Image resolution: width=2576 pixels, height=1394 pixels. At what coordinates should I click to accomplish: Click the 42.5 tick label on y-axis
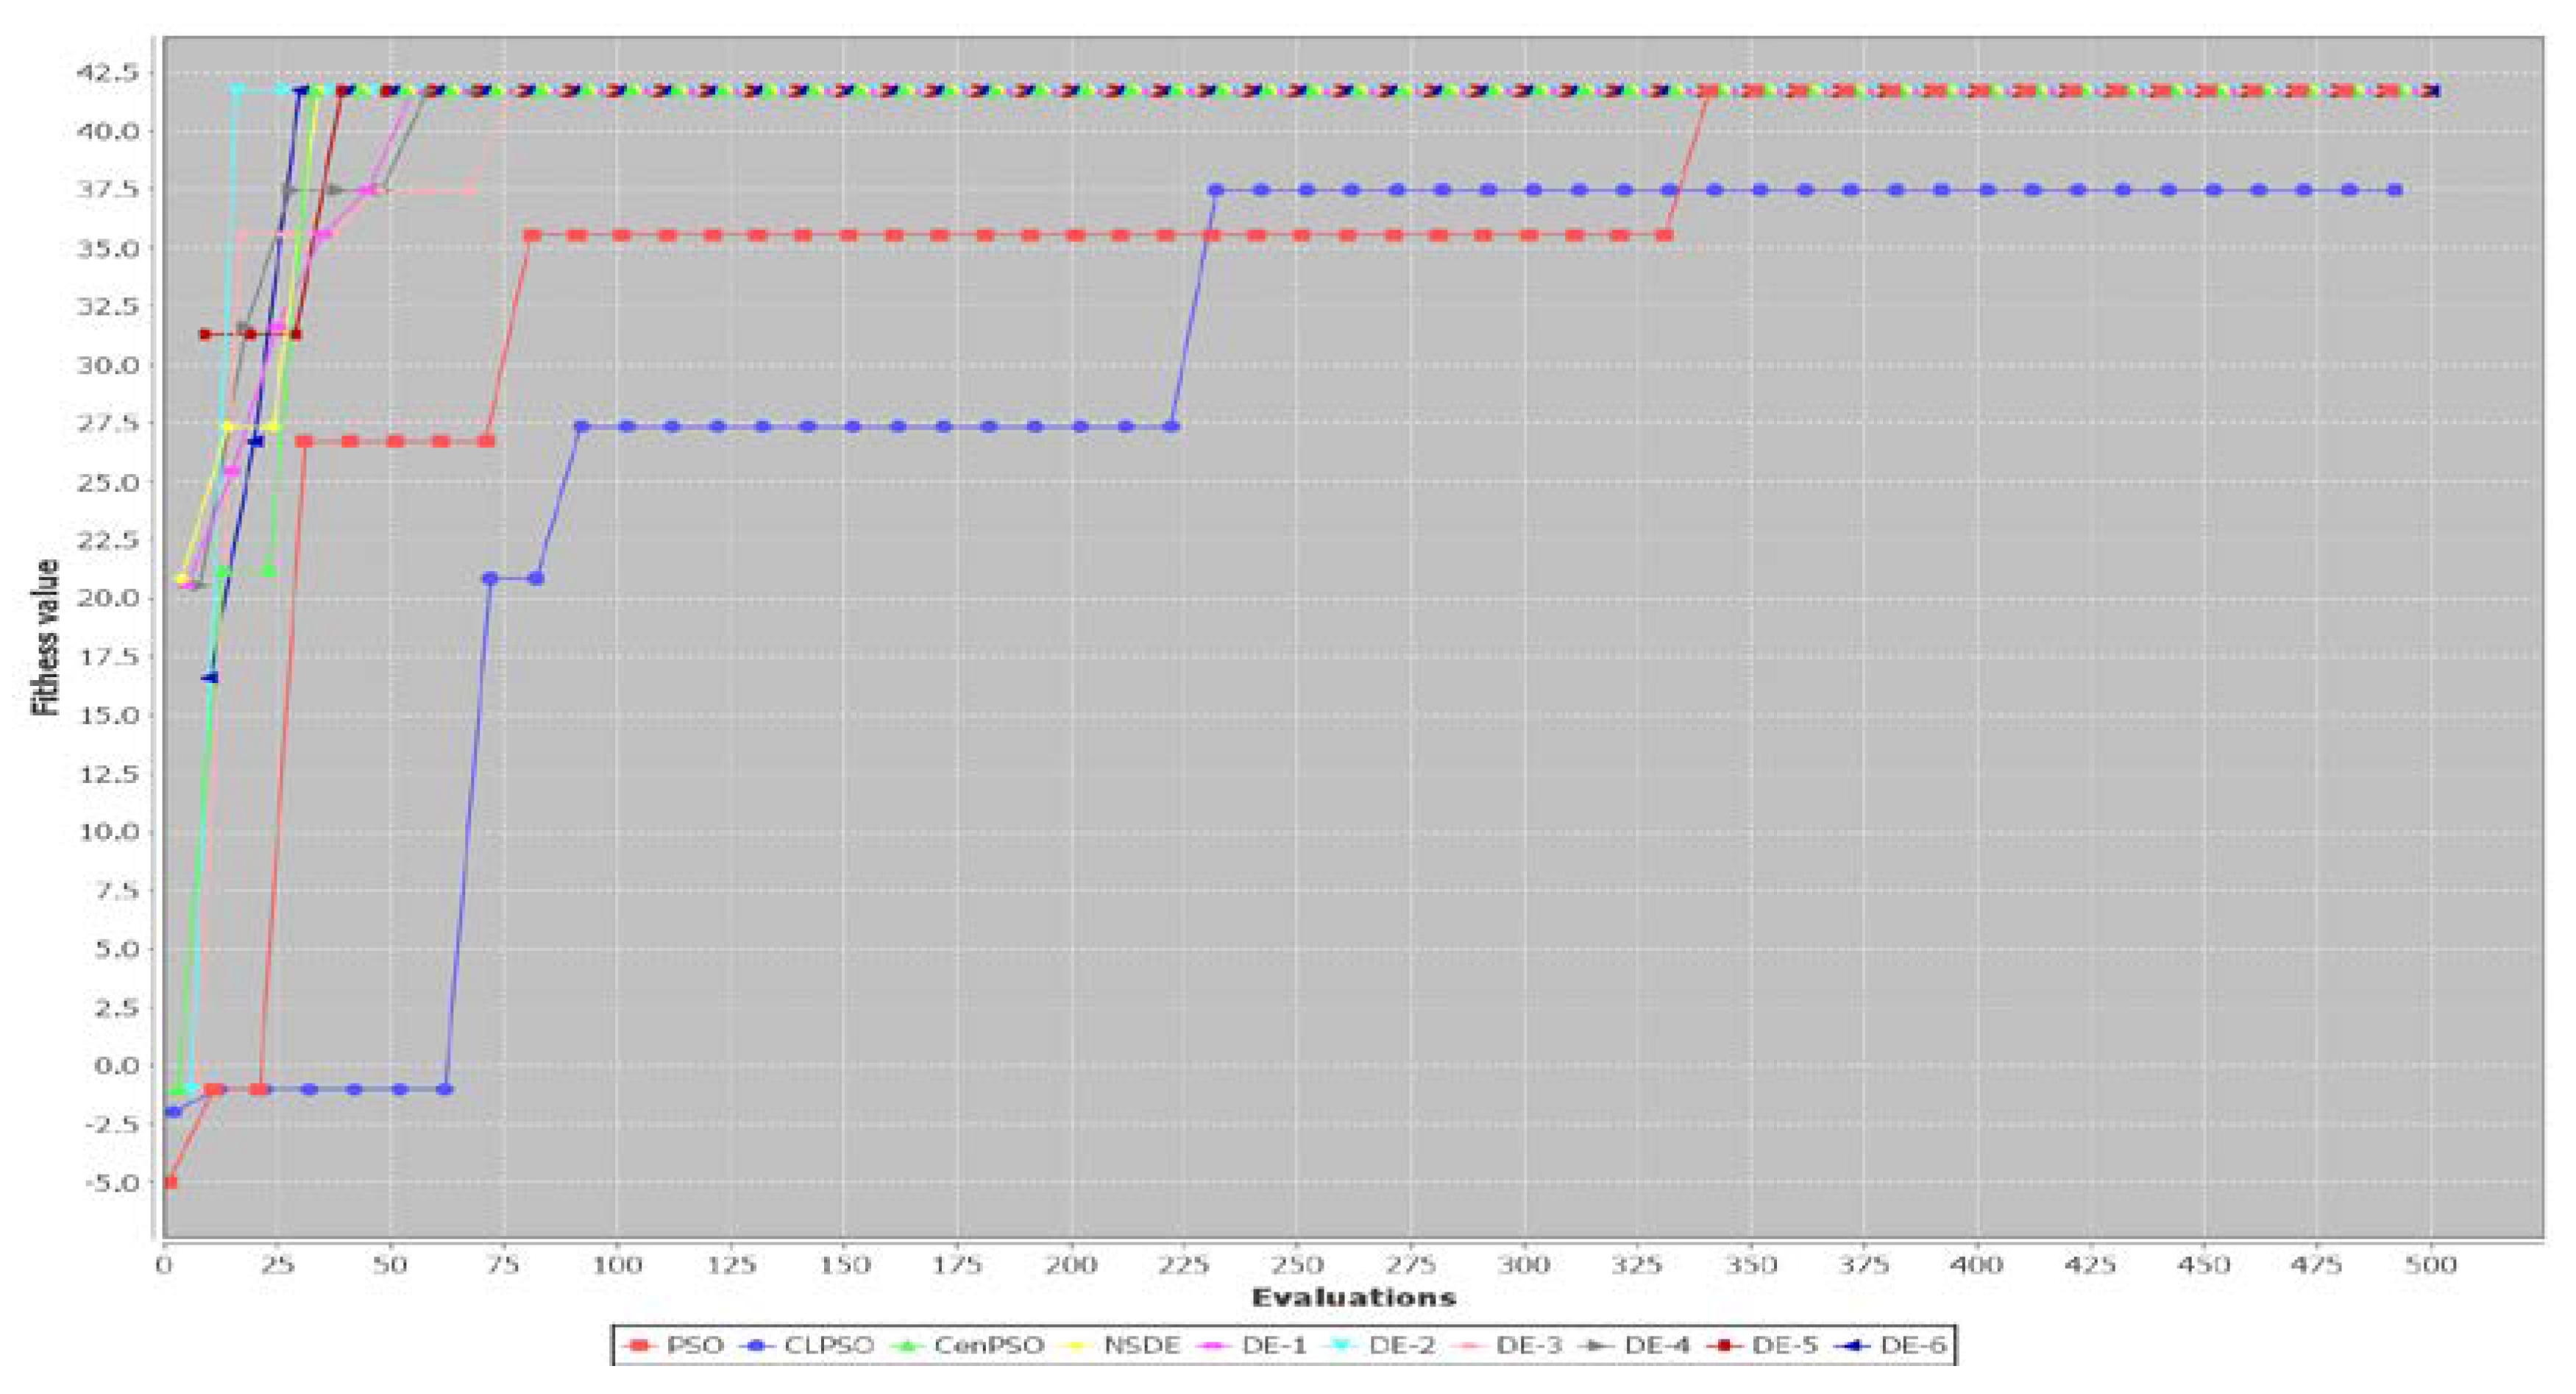110,73
